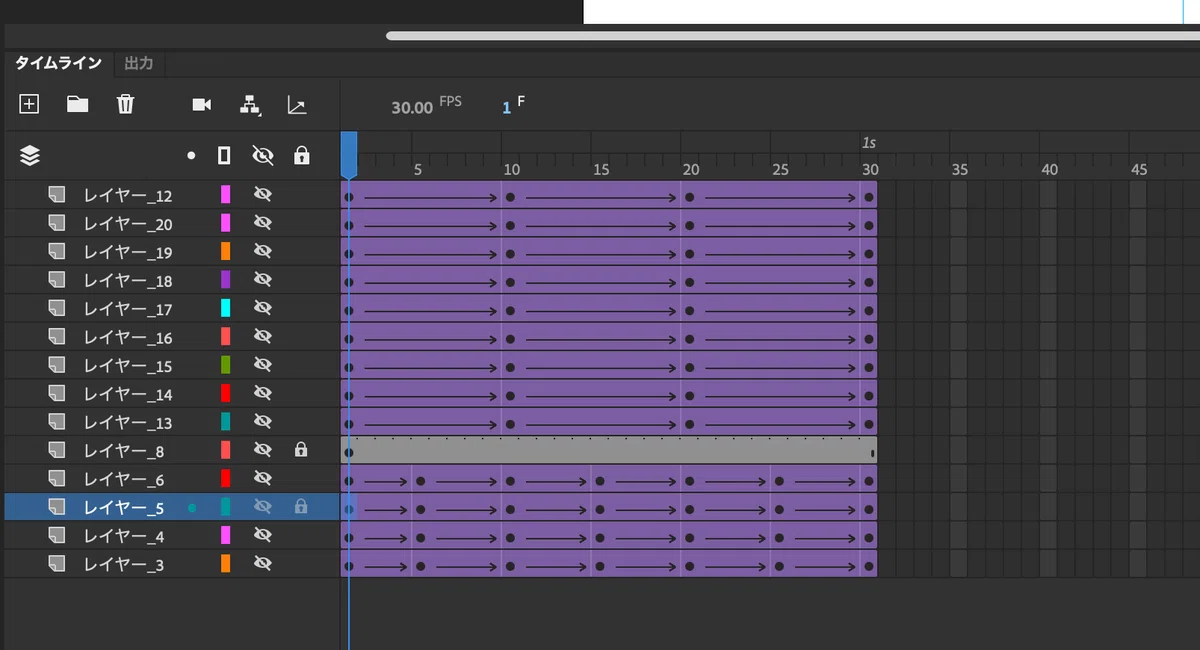Select layer レイヤー_8

click(124, 451)
